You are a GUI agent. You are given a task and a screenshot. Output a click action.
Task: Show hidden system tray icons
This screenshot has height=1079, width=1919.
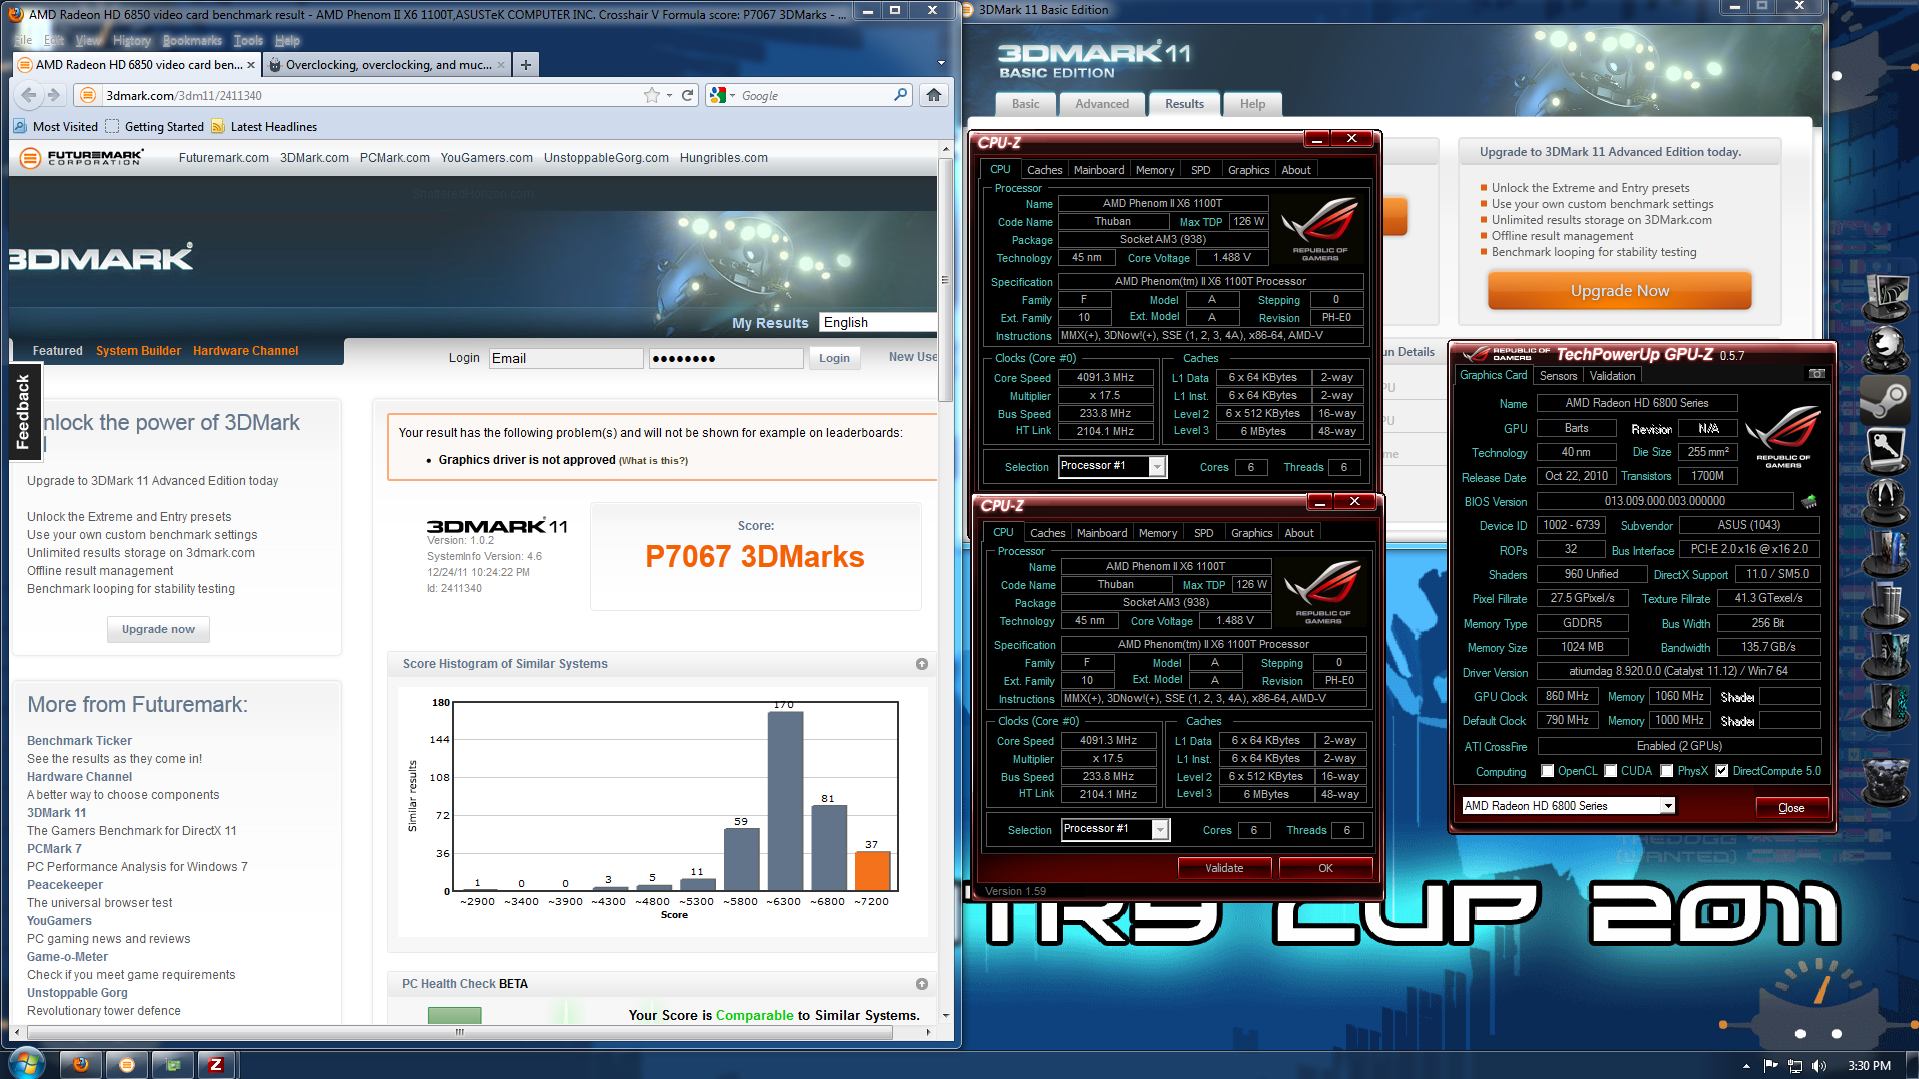[x=1746, y=1066]
